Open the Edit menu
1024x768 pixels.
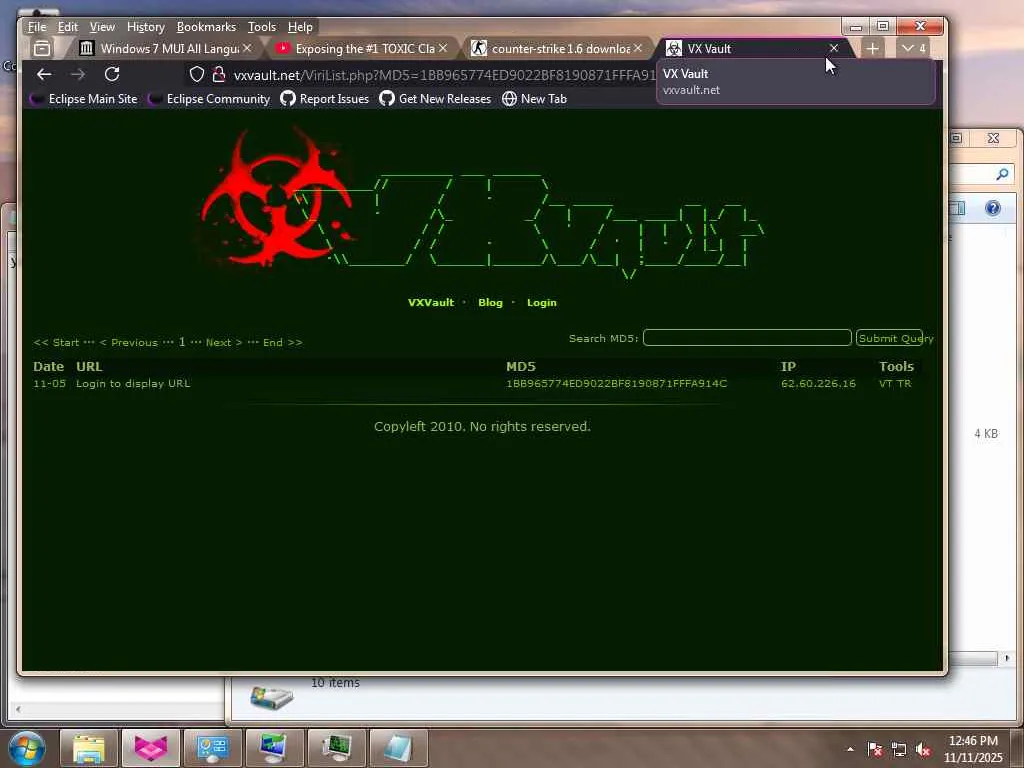point(67,27)
